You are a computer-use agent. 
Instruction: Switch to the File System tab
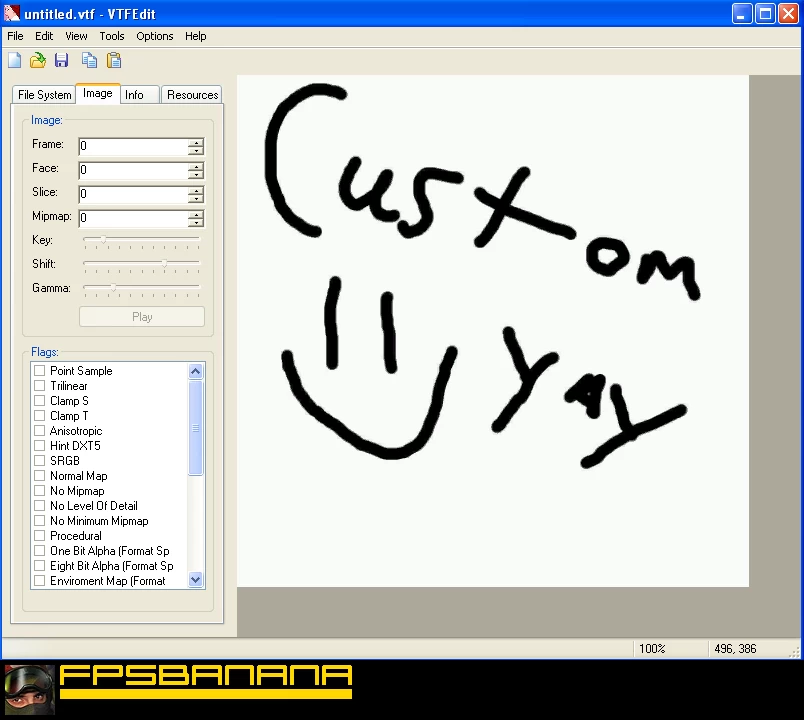pos(43,94)
